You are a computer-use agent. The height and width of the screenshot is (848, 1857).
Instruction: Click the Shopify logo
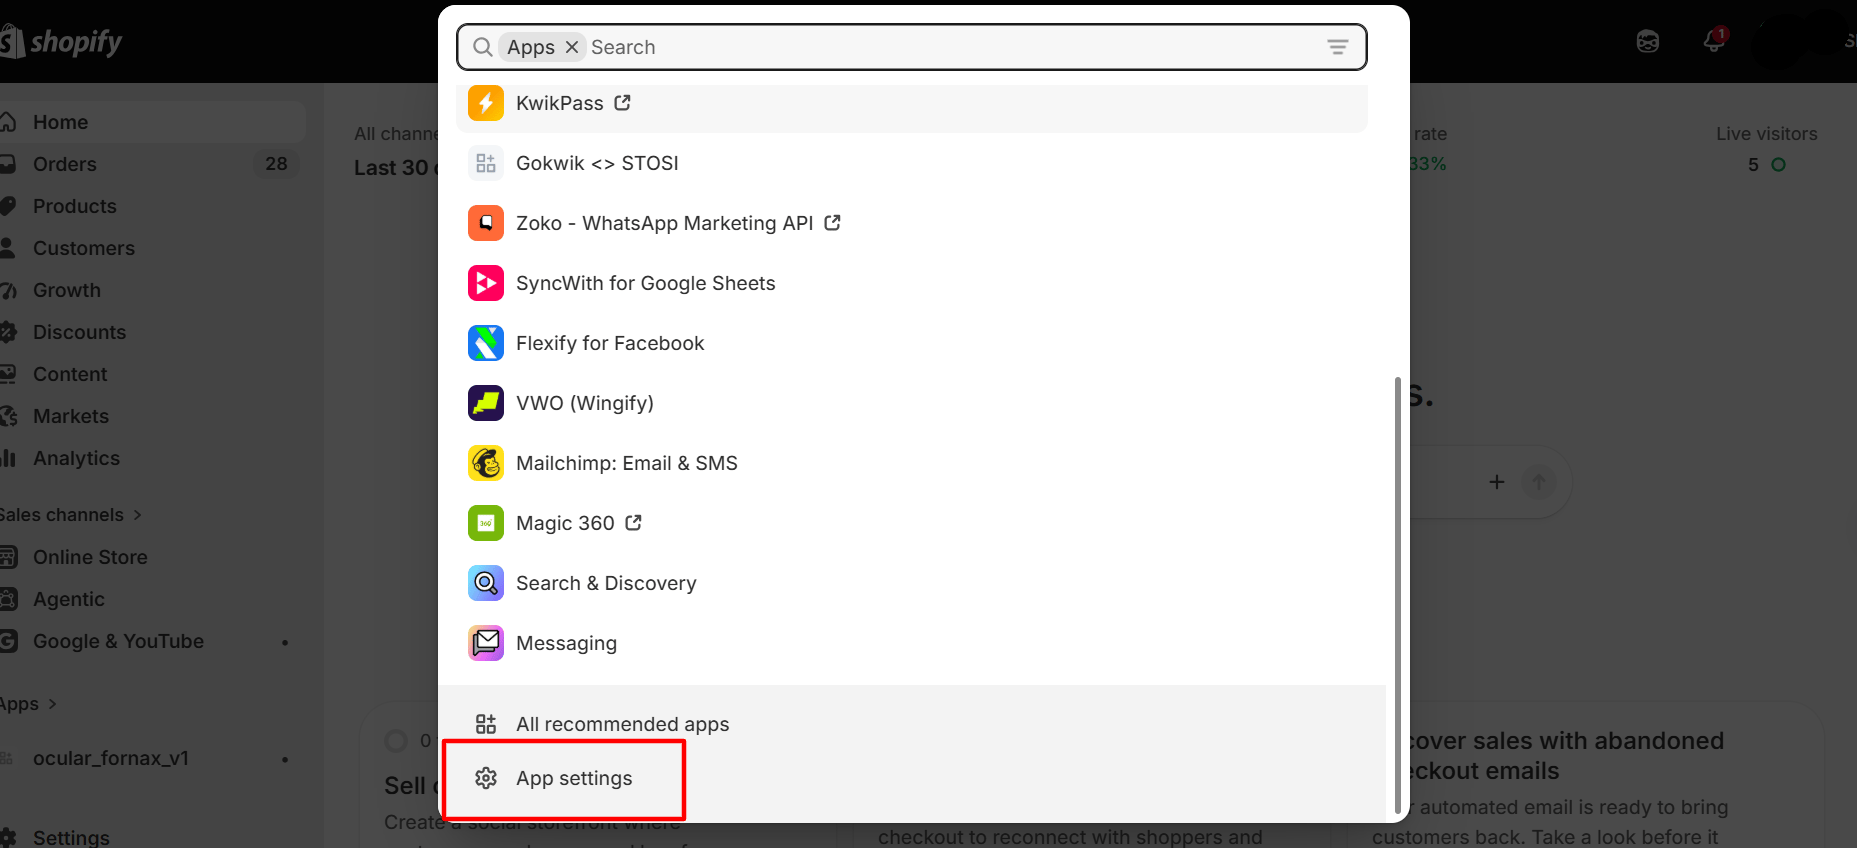61,42
